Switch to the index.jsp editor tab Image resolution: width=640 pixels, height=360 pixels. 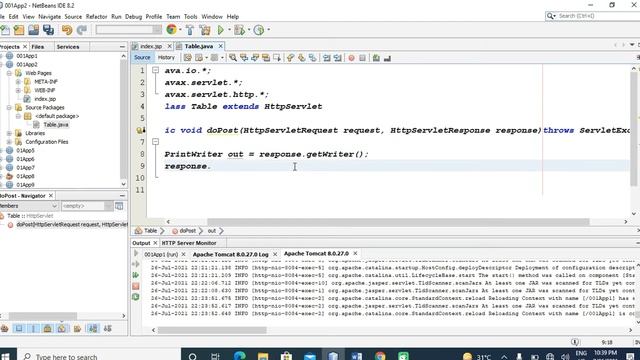point(151,47)
